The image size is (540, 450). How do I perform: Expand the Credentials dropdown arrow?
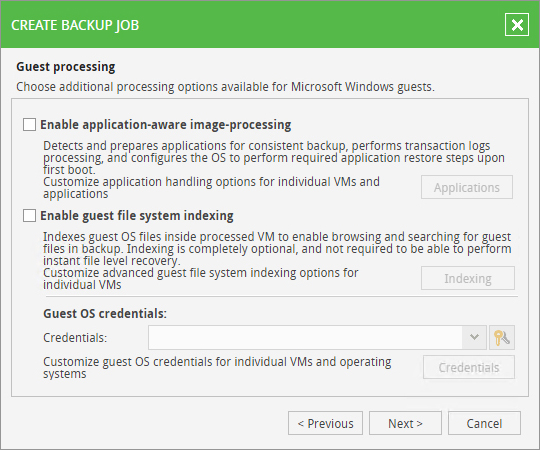pos(474,337)
